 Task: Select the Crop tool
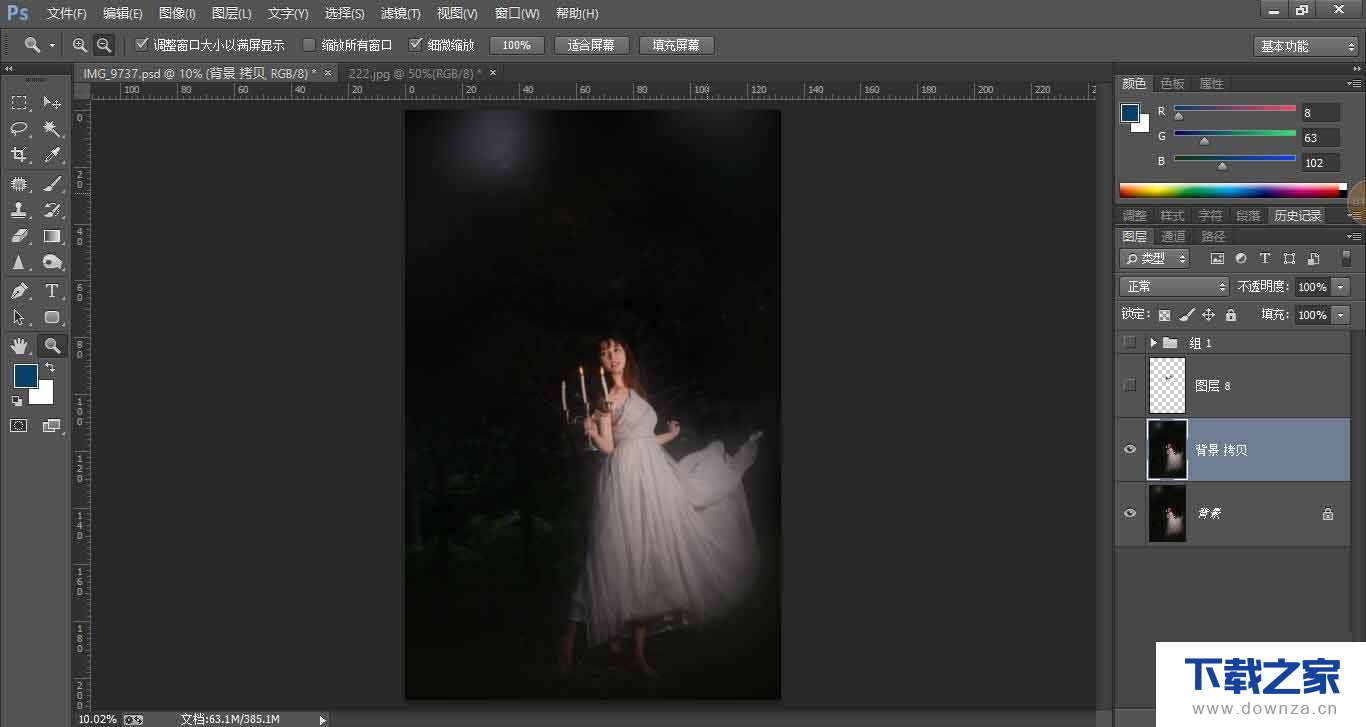tap(19, 155)
